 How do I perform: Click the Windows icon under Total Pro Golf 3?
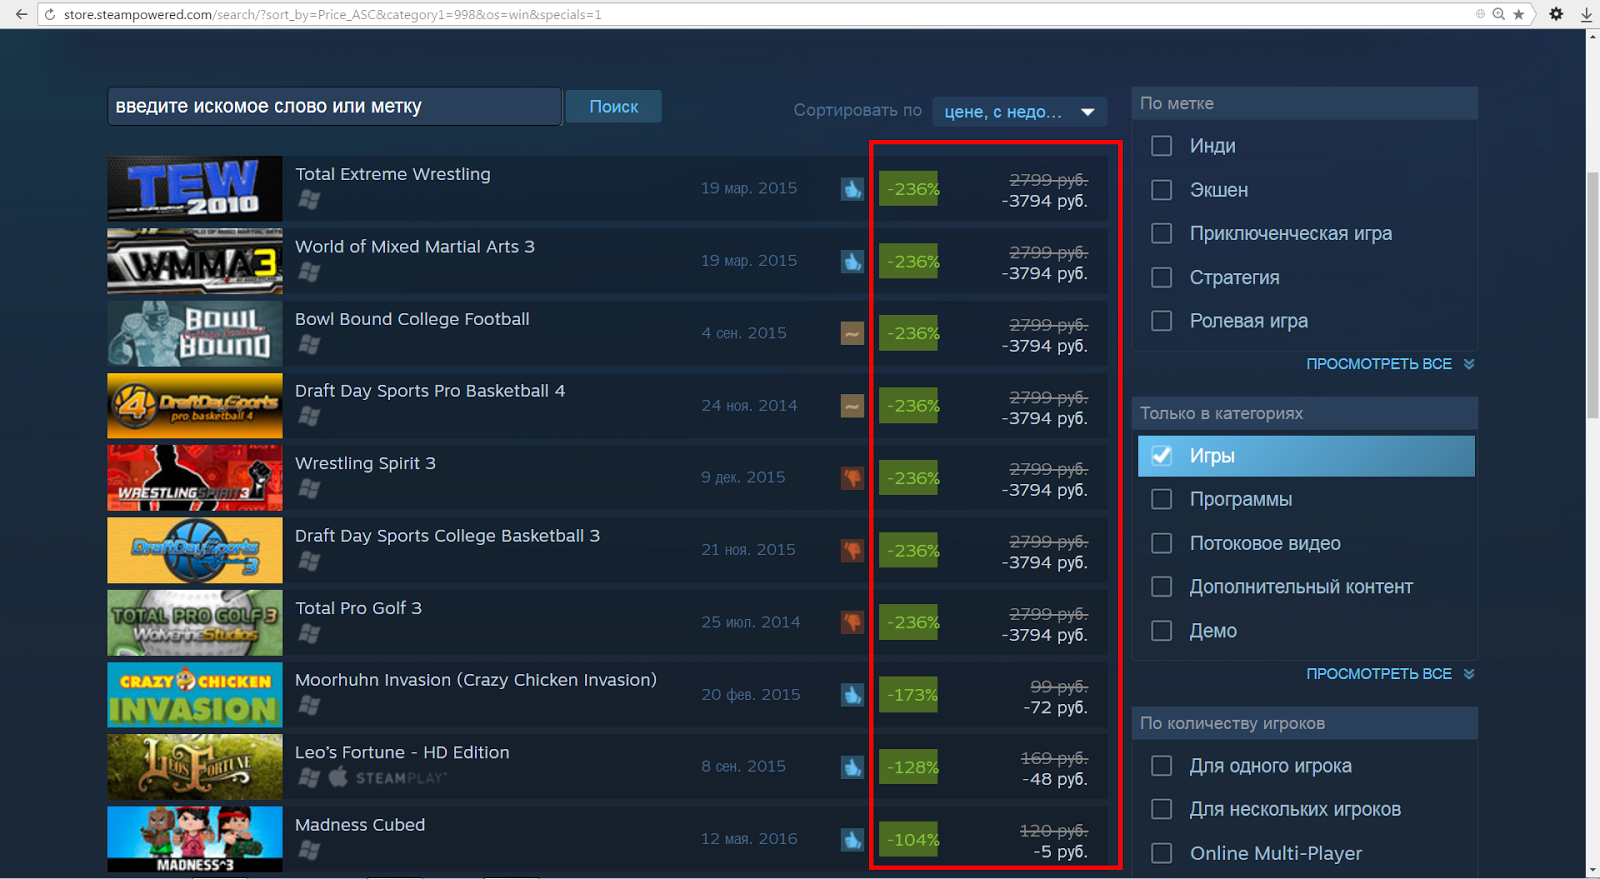pyautogui.click(x=309, y=633)
